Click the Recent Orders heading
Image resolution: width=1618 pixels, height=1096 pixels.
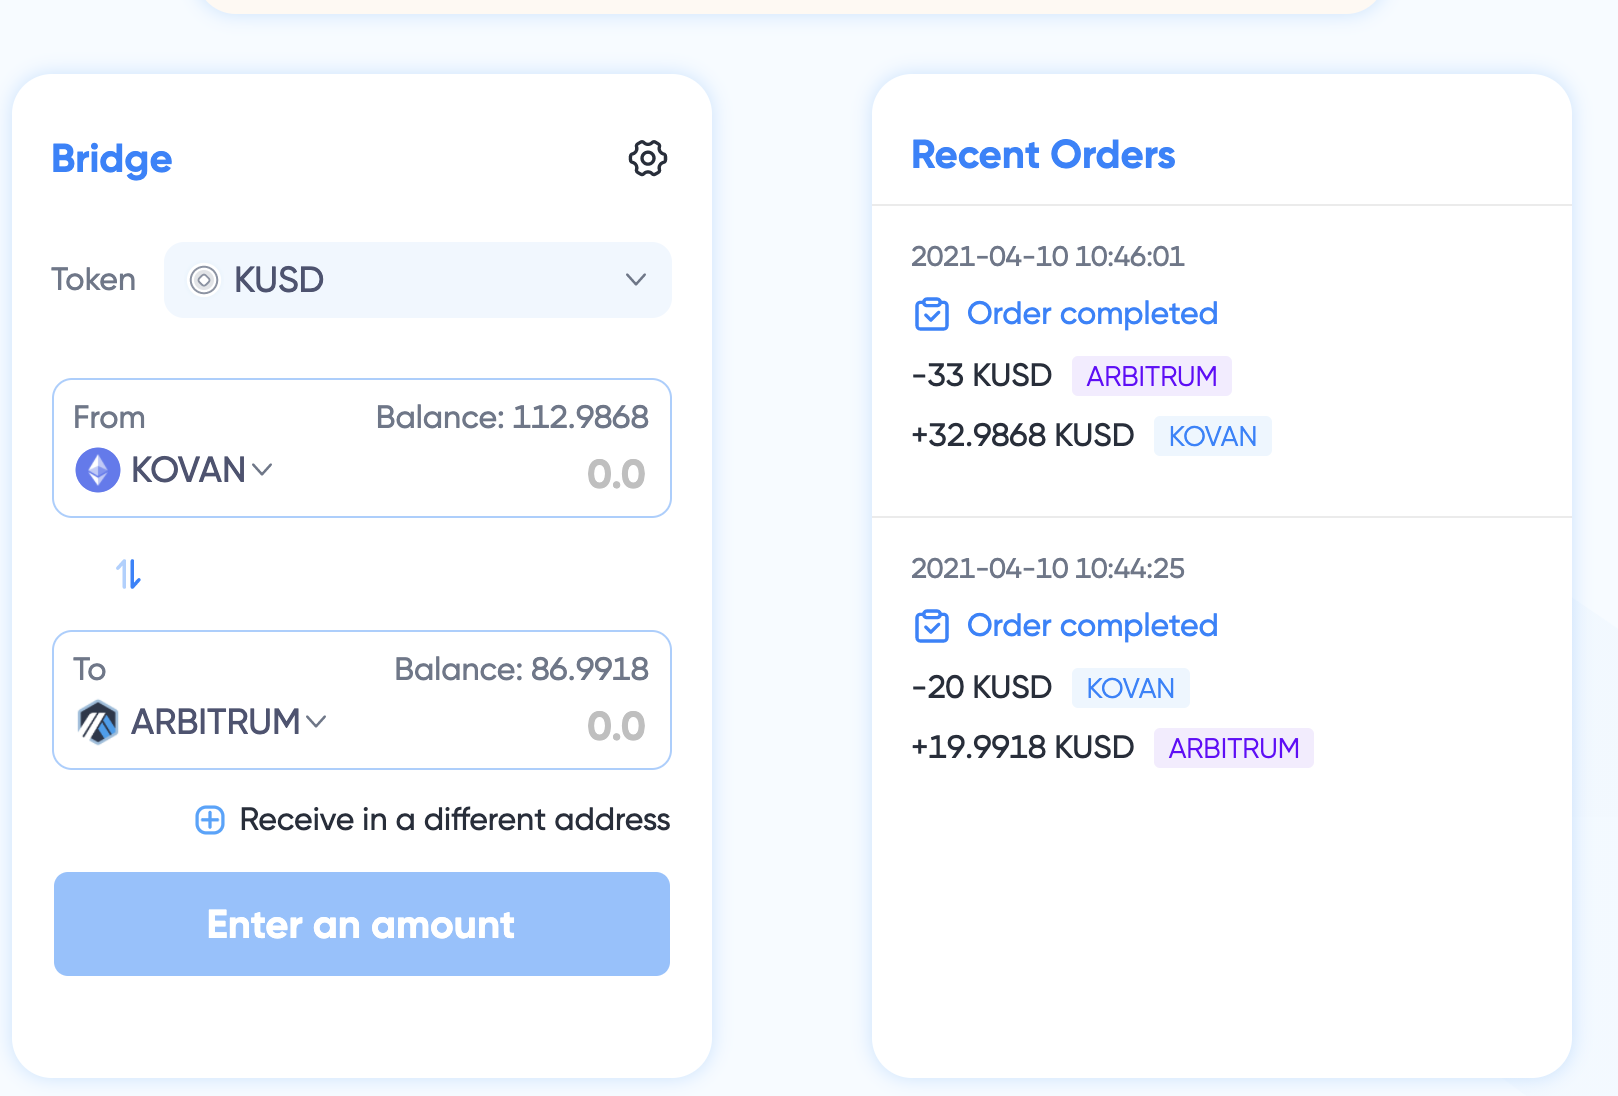click(x=1043, y=155)
